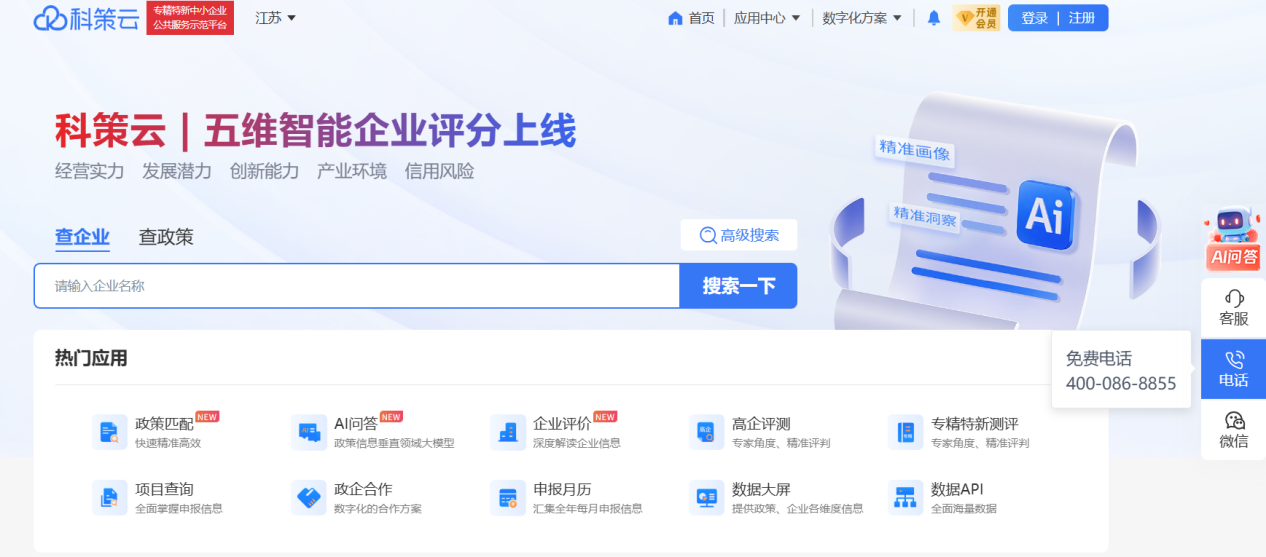Expand the 应用中心 dropdown menu
Screen dimensions: 1266x557
coord(767,18)
